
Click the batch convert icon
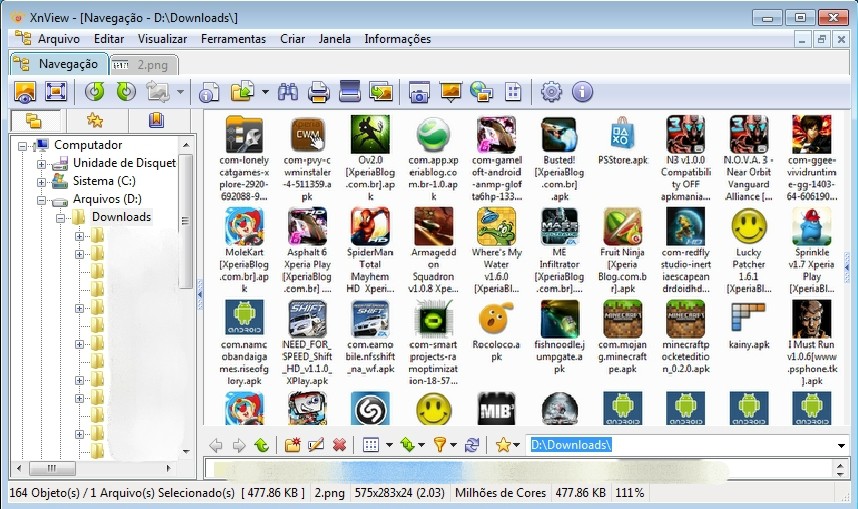[381, 92]
